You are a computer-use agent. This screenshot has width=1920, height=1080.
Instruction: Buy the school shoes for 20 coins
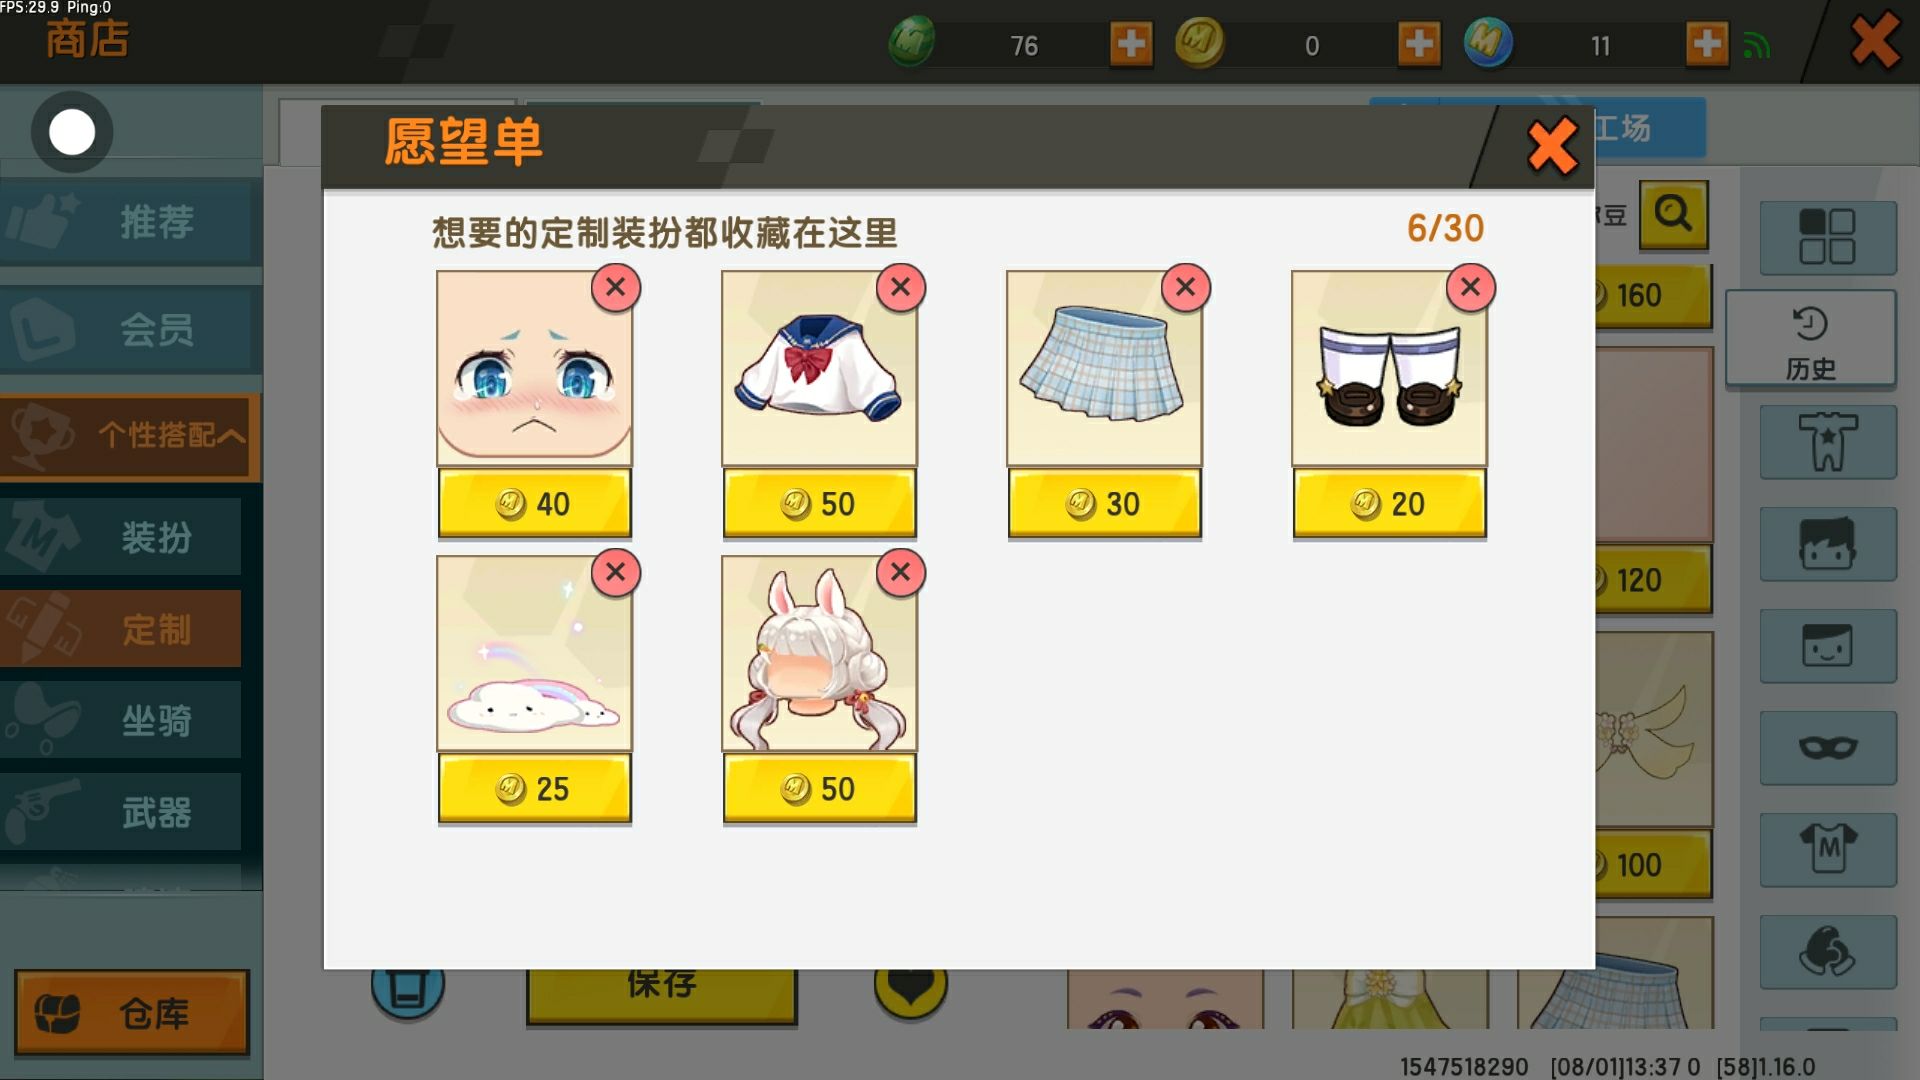tap(1389, 504)
